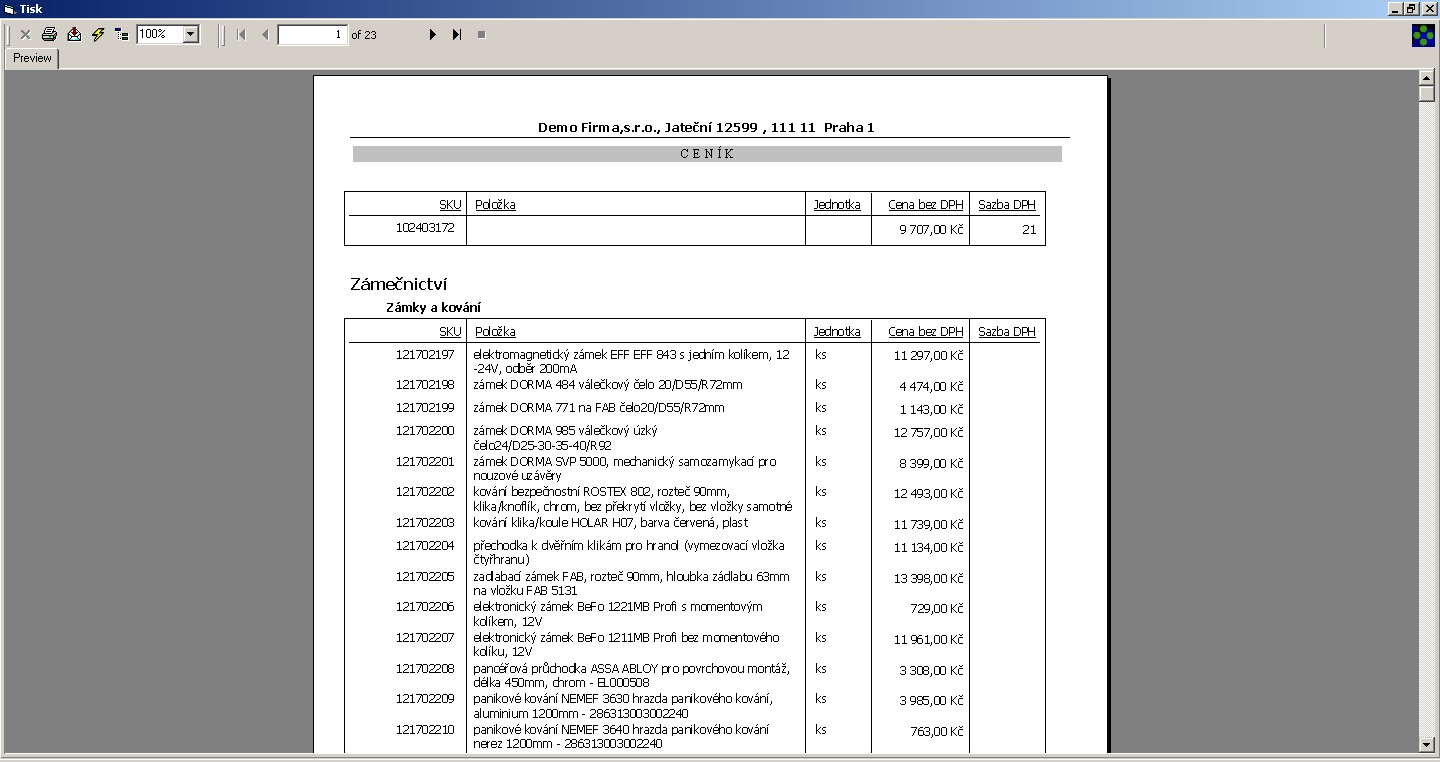This screenshot has height=762, width=1440.
Task: Click item zámek DORMA 484 válečkový
Action: pyautogui.click(x=608, y=384)
